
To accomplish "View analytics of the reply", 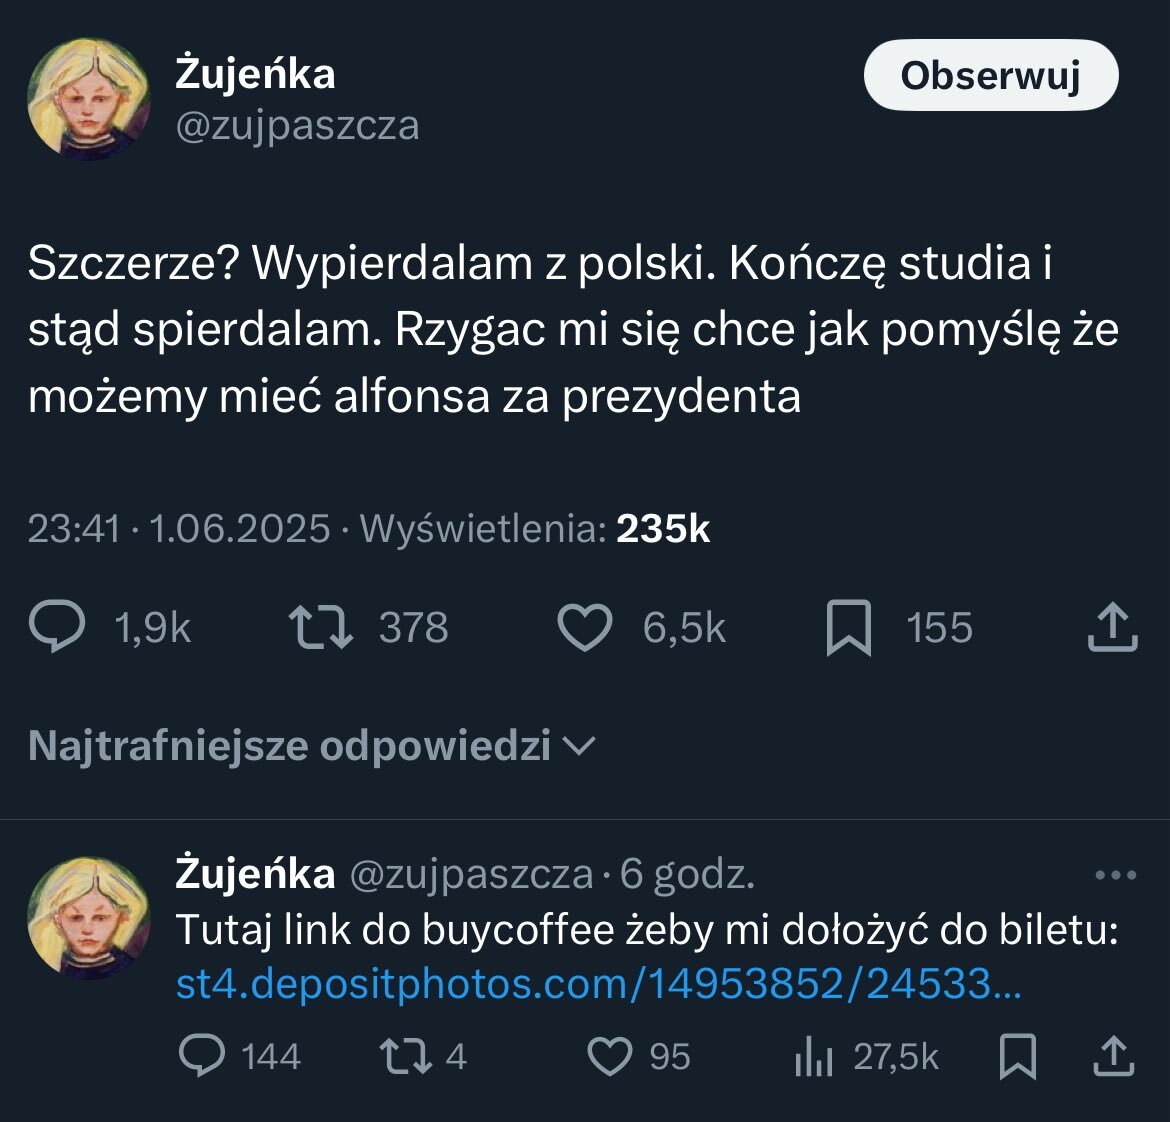I will (814, 1056).
